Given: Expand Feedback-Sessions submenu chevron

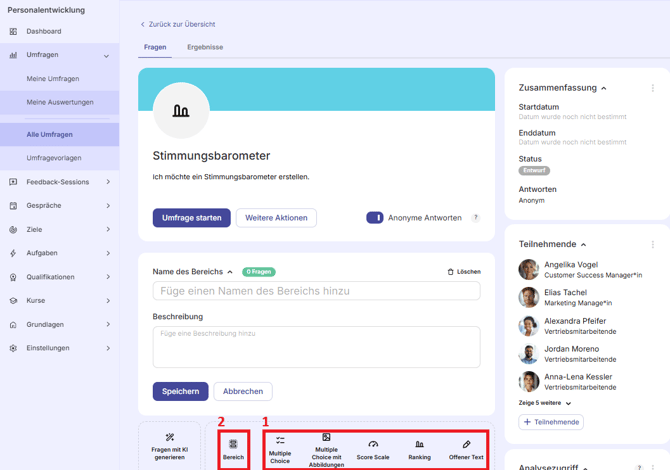Looking at the screenshot, I should [108, 182].
